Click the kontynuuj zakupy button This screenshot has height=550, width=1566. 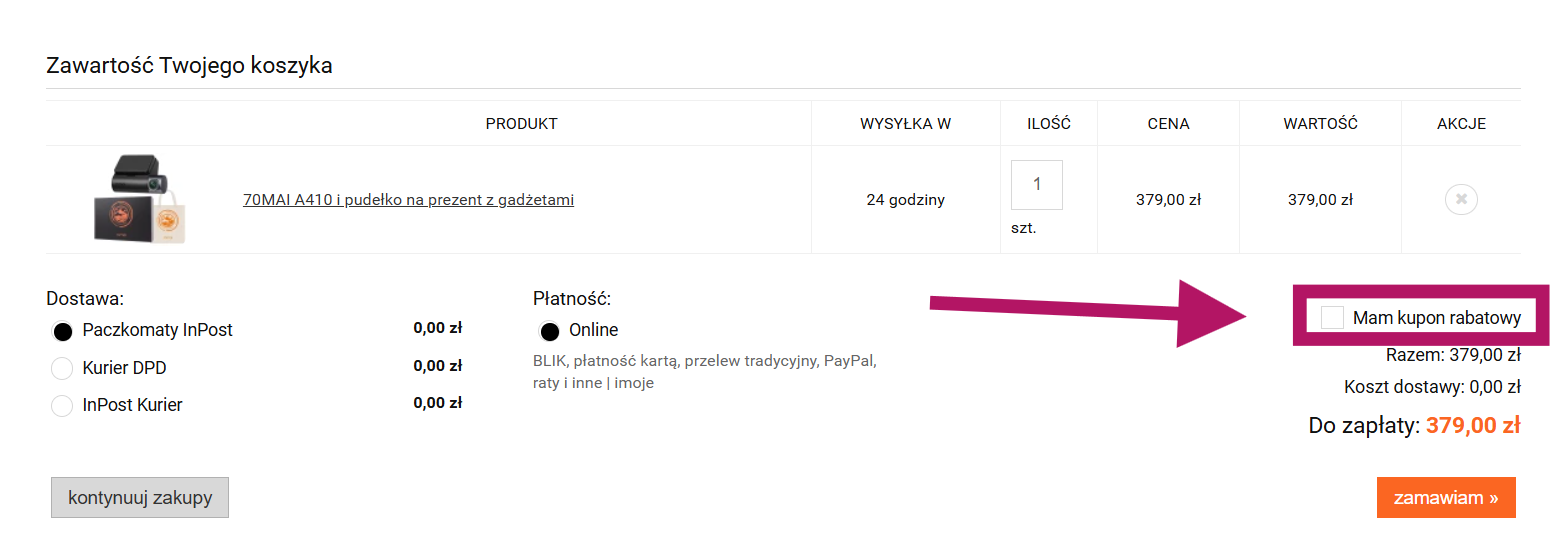tap(140, 497)
